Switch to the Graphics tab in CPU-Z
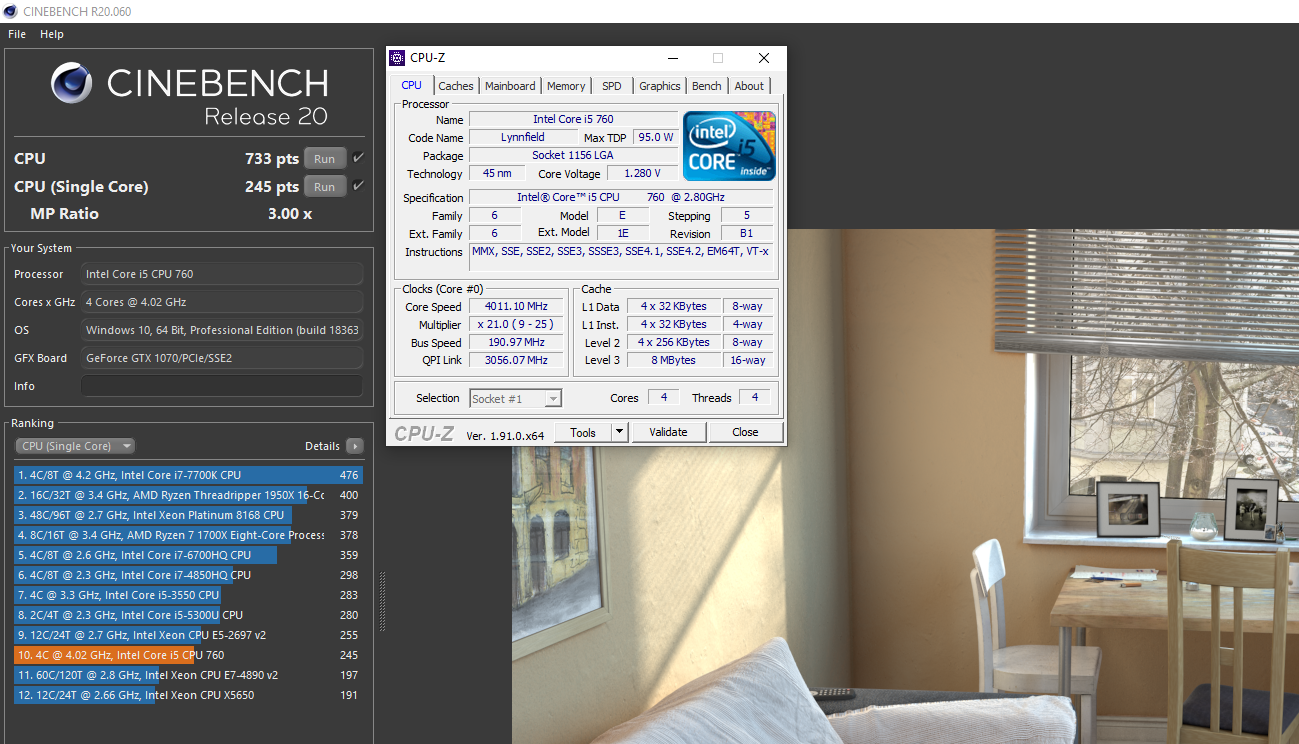1299x744 pixels. pyautogui.click(x=660, y=86)
